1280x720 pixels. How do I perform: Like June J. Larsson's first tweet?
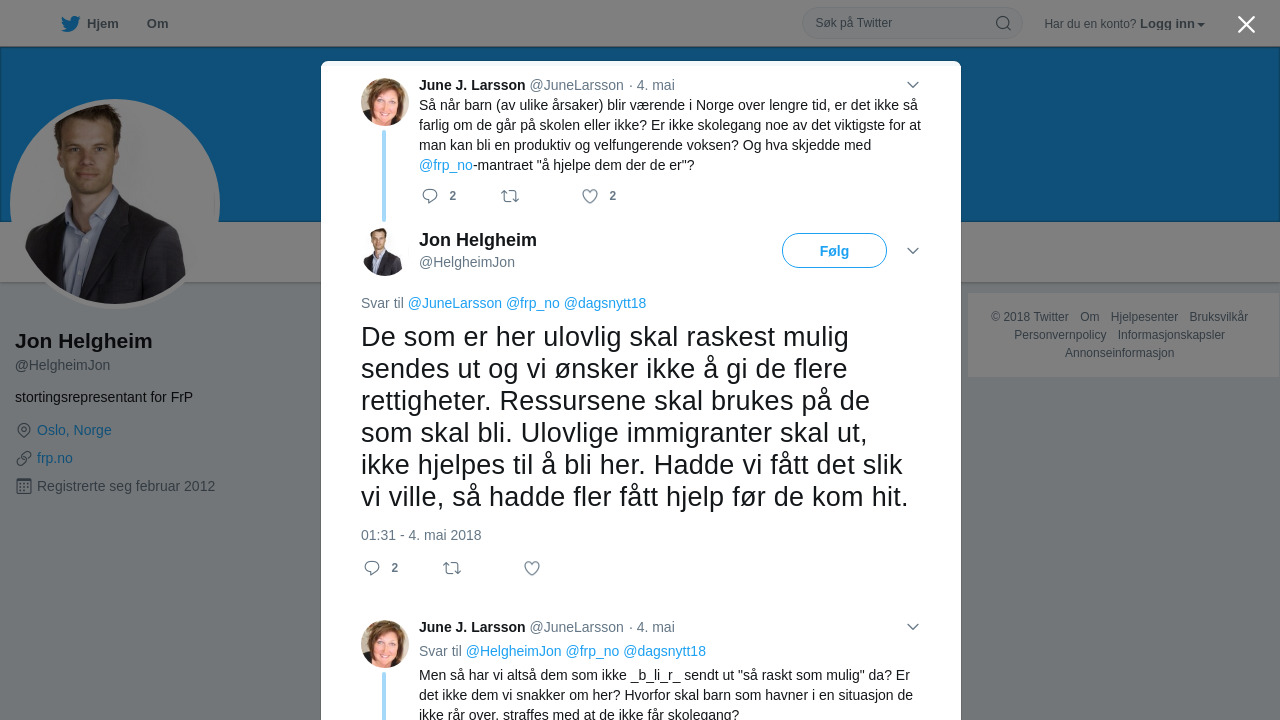click(590, 196)
